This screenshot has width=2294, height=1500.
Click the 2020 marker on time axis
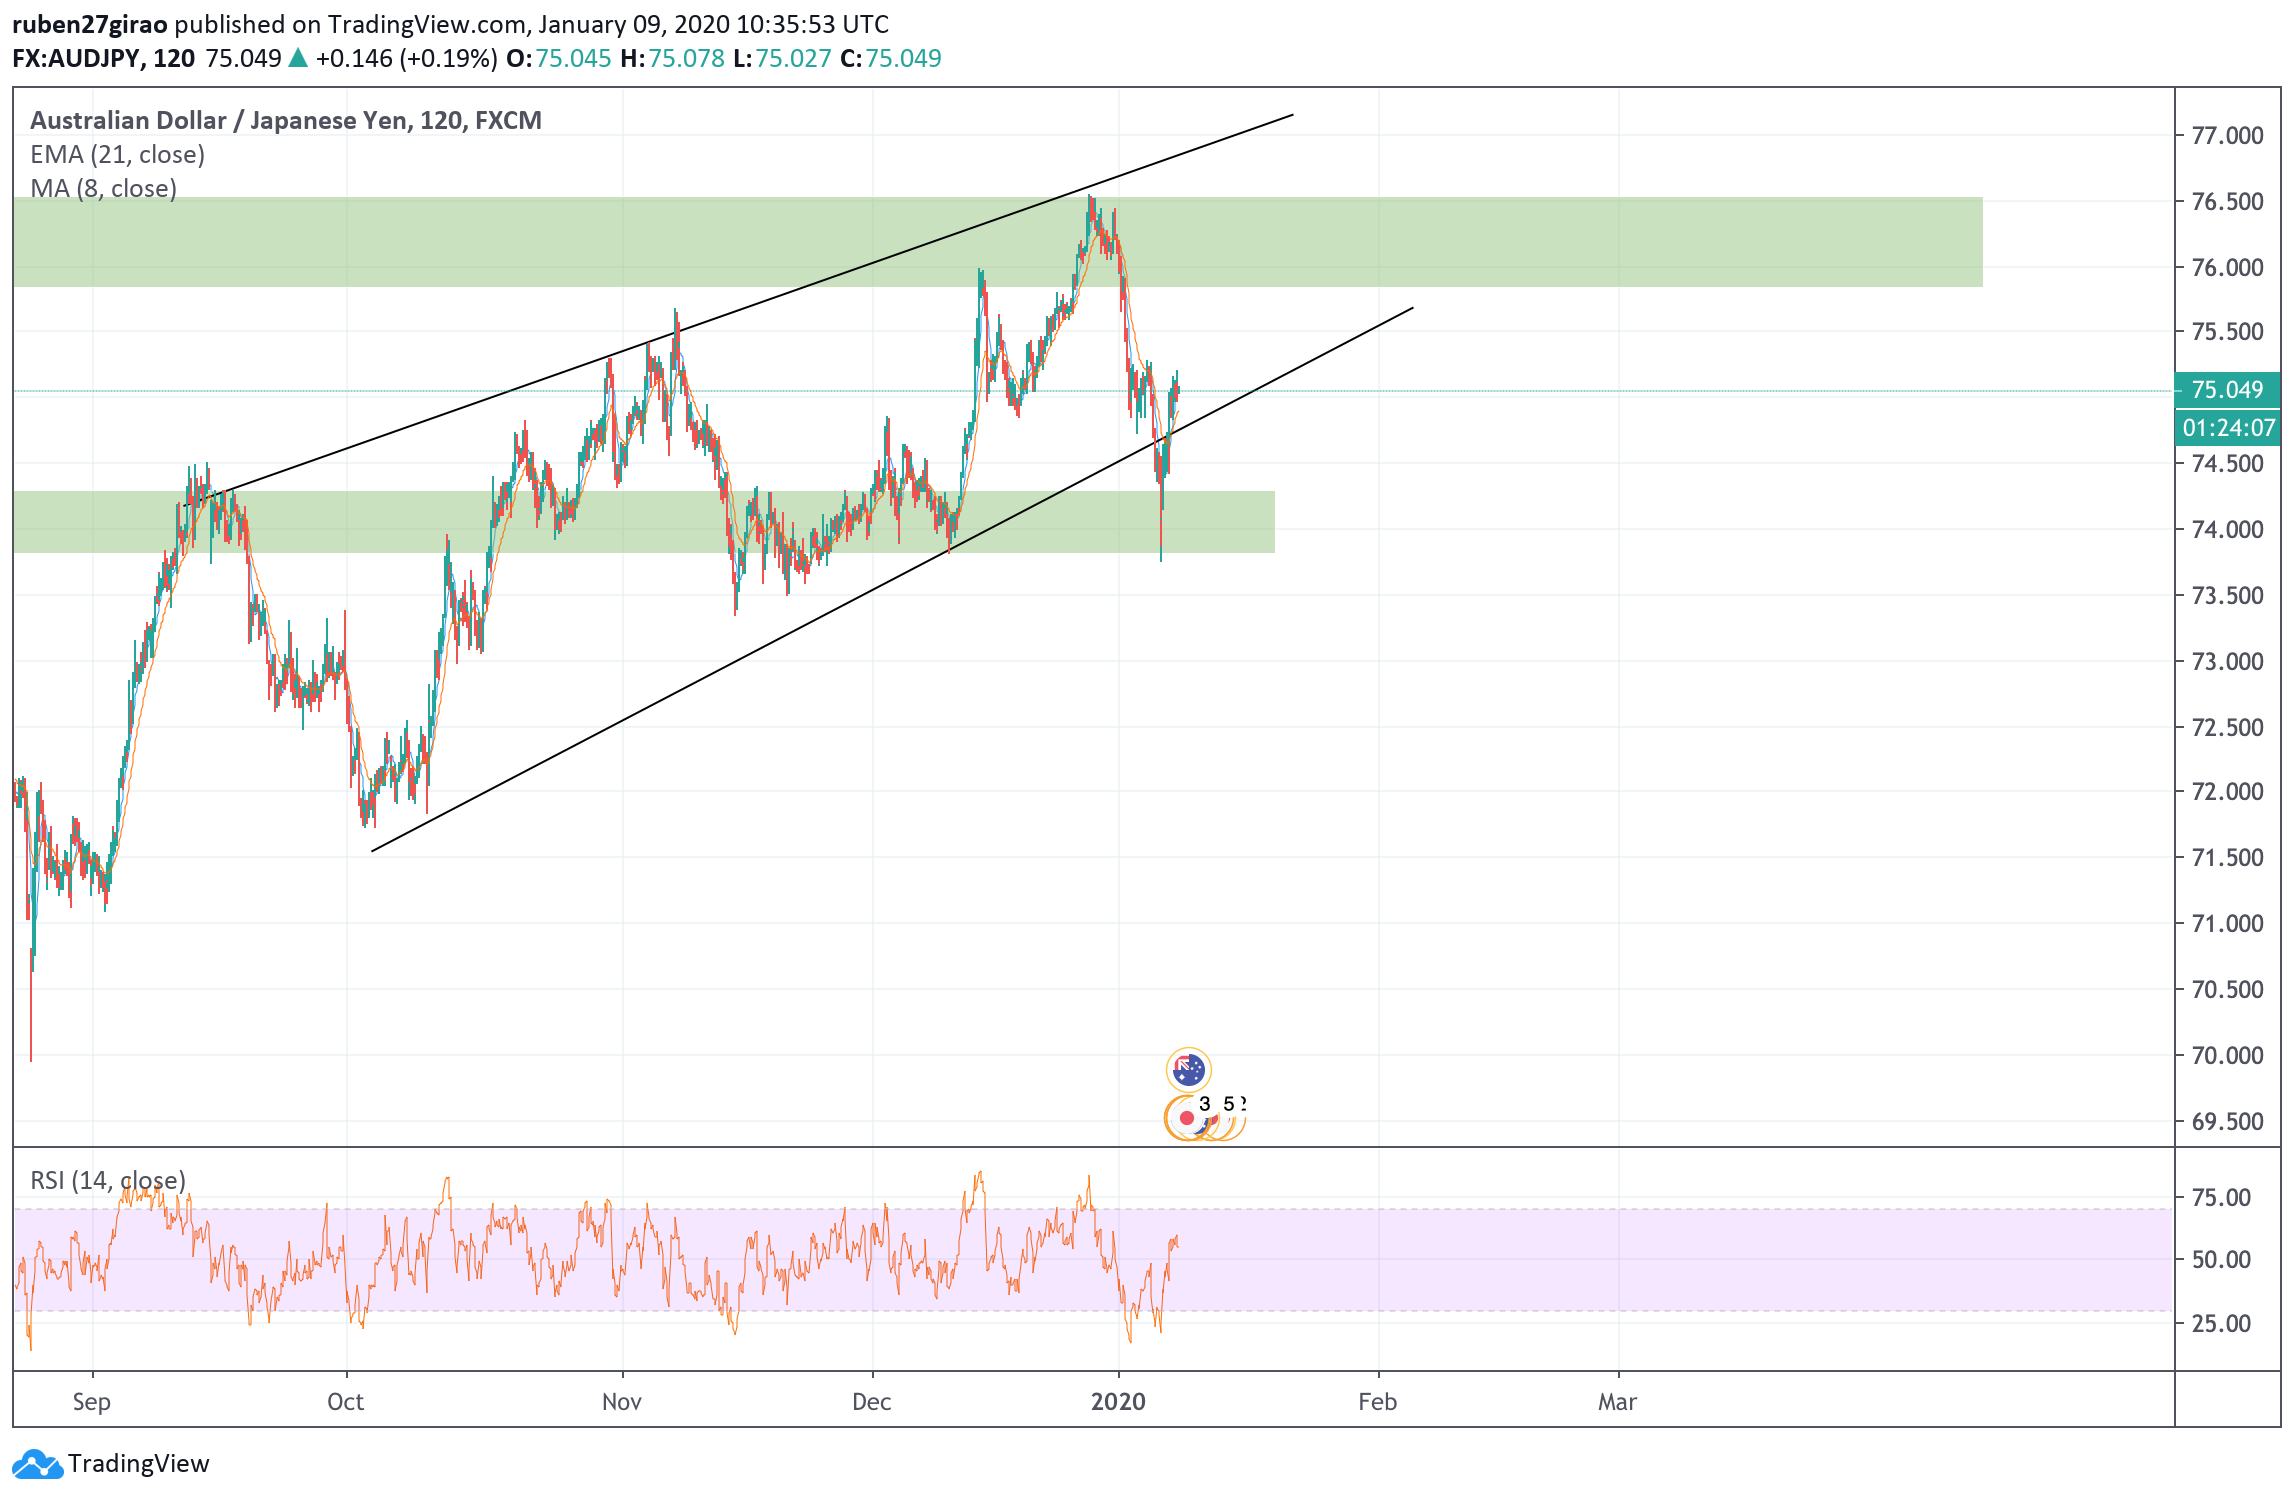(1118, 1401)
